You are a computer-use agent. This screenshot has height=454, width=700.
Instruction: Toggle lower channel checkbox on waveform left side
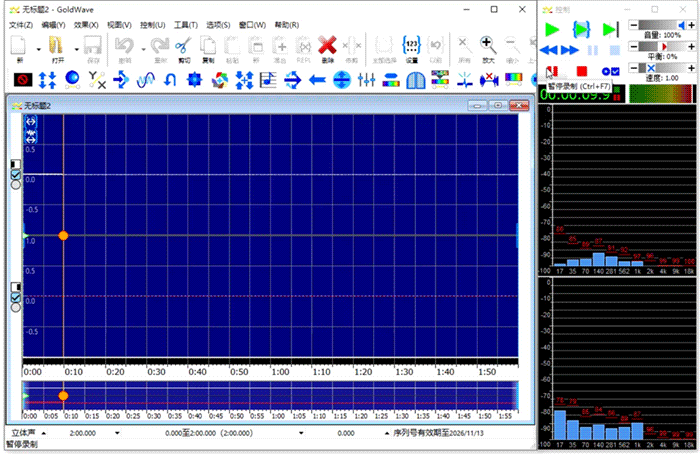[x=16, y=297]
